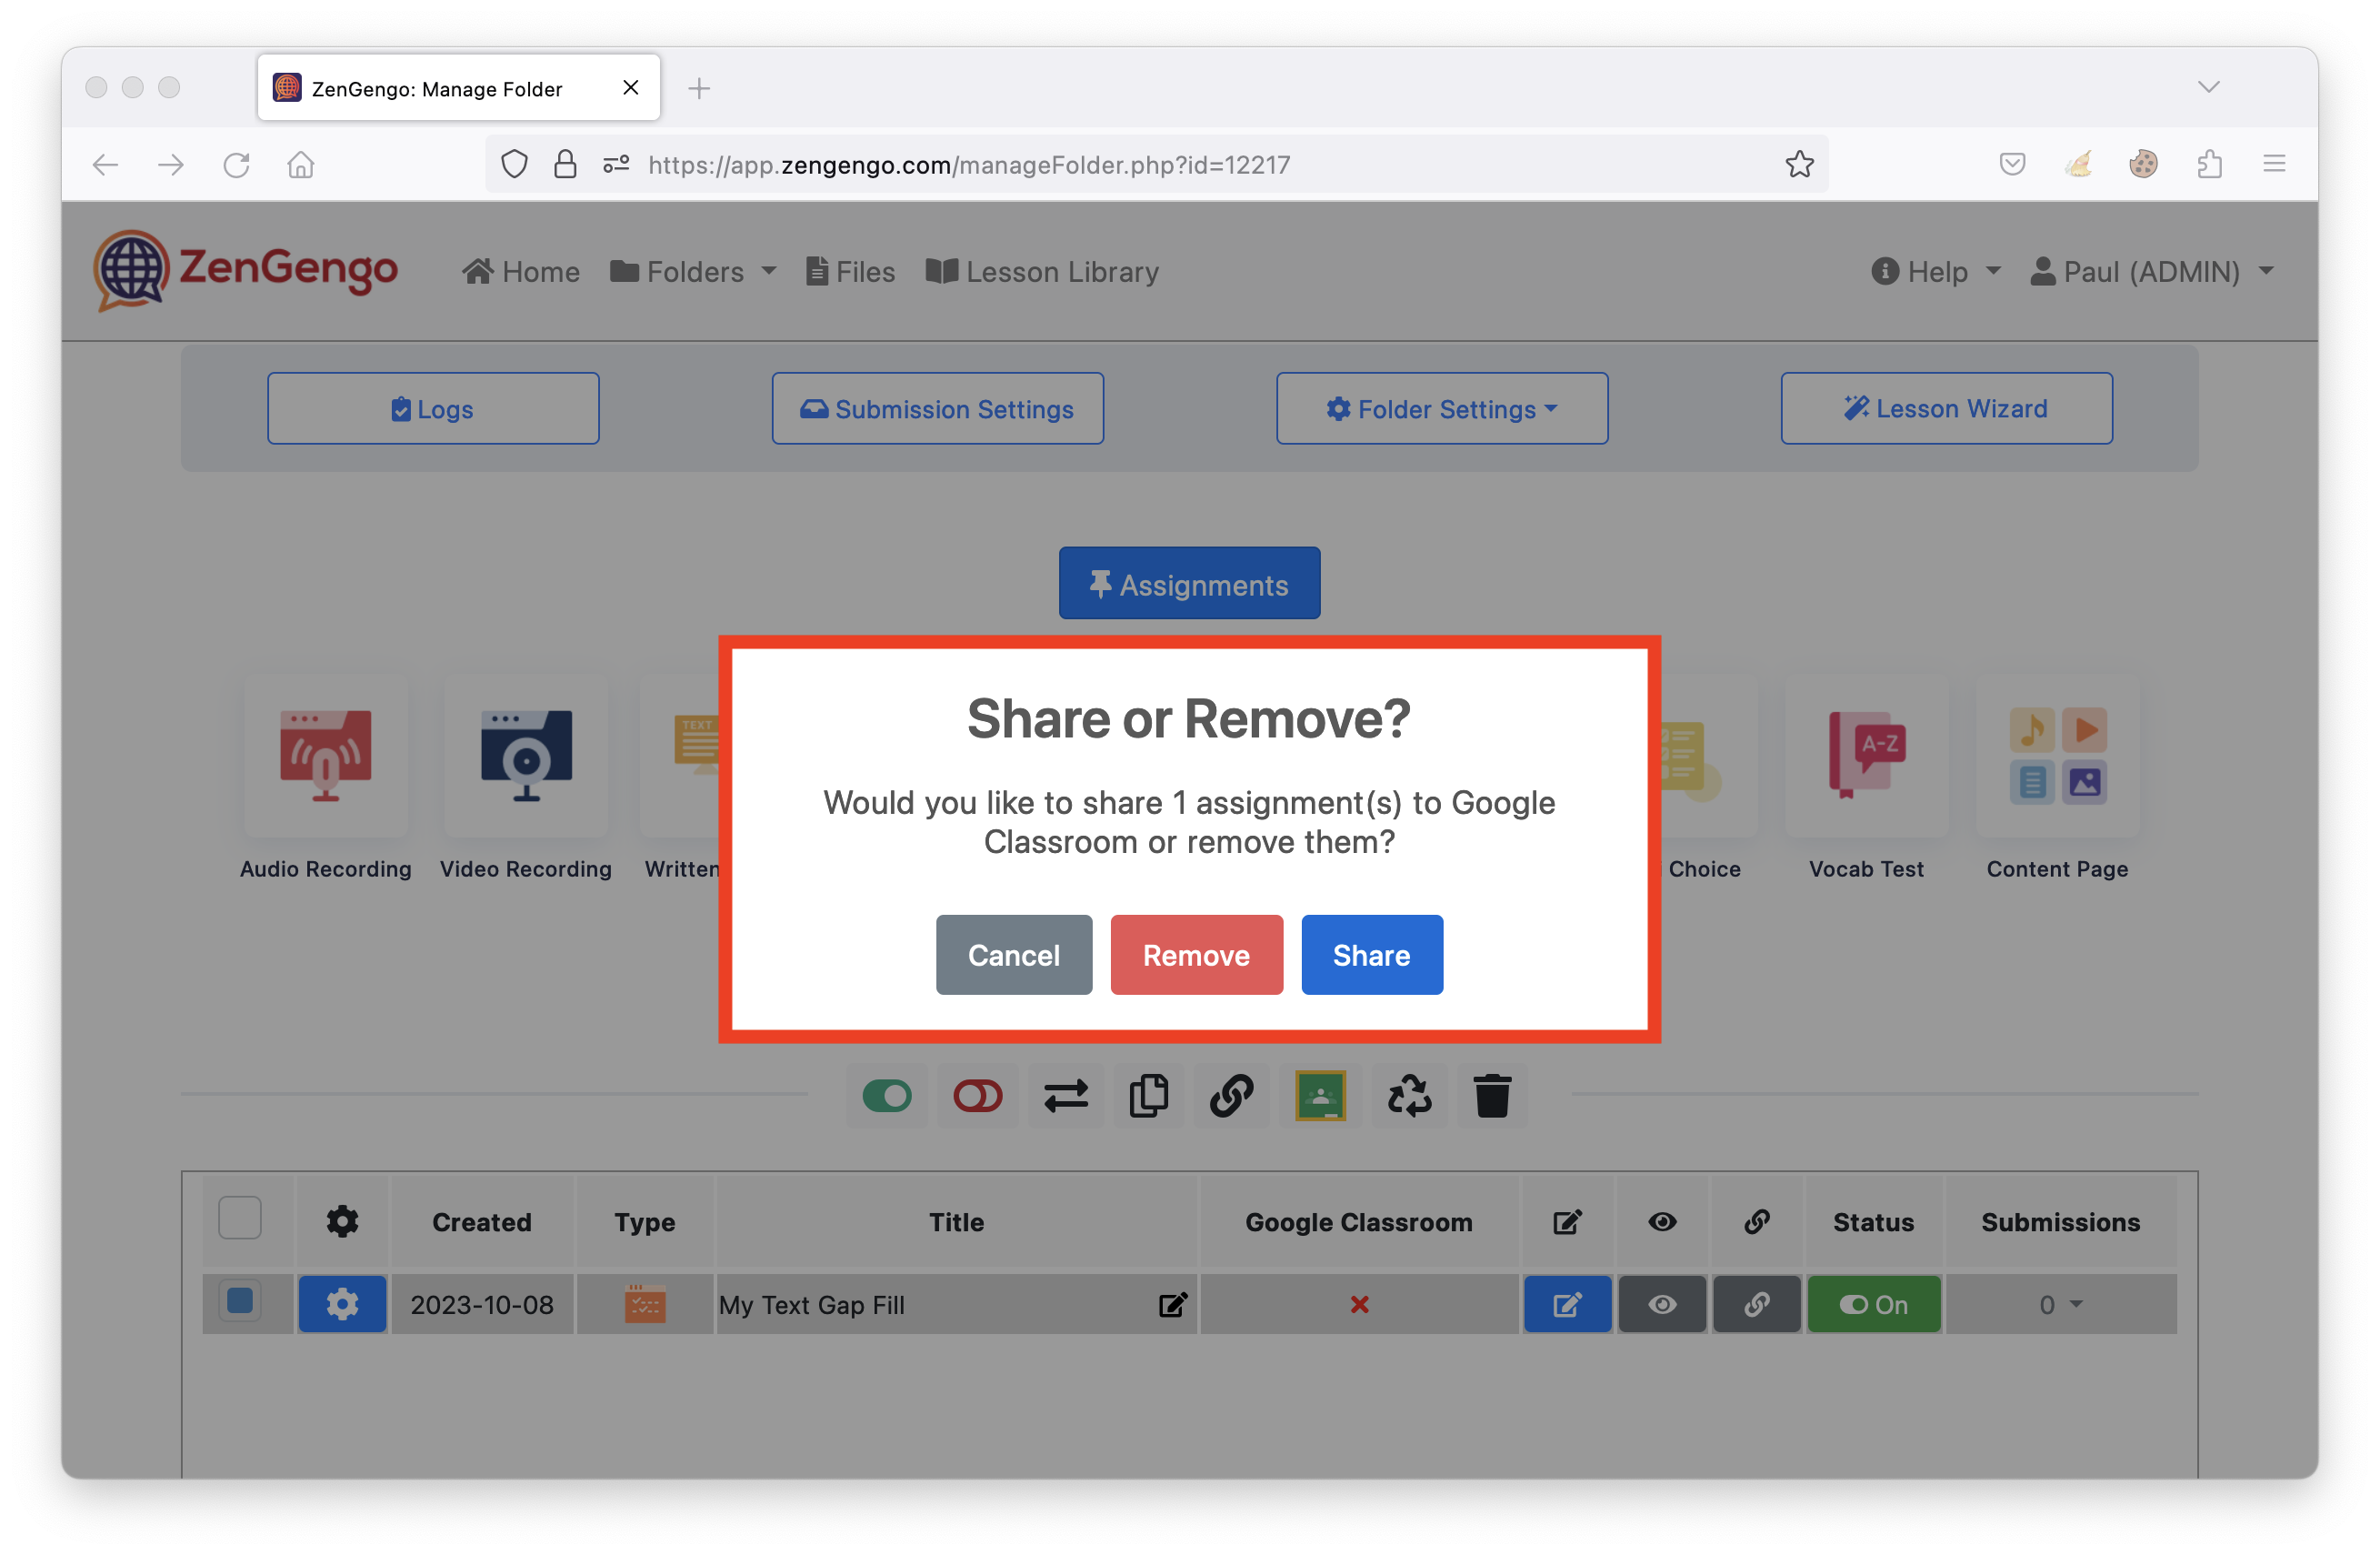The image size is (2380, 1555).
Task: Open the Lesson Library
Action: [1042, 271]
